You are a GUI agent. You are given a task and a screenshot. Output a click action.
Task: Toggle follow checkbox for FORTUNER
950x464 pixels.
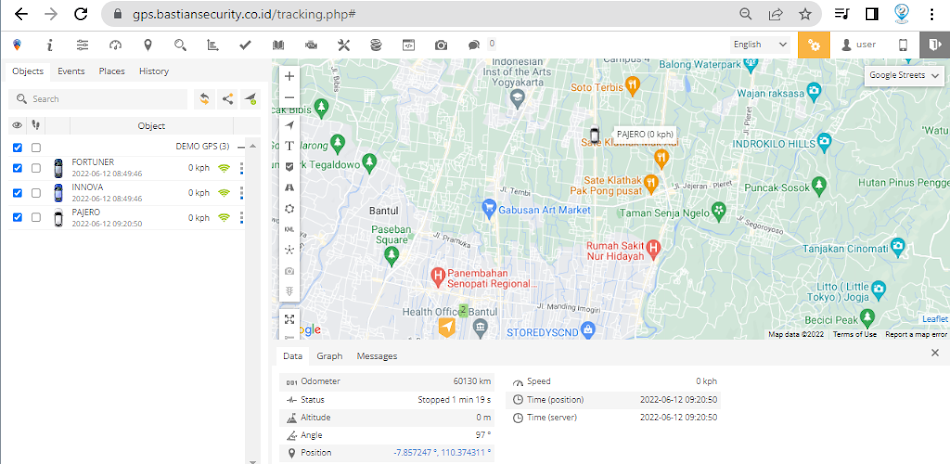click(x=36, y=168)
